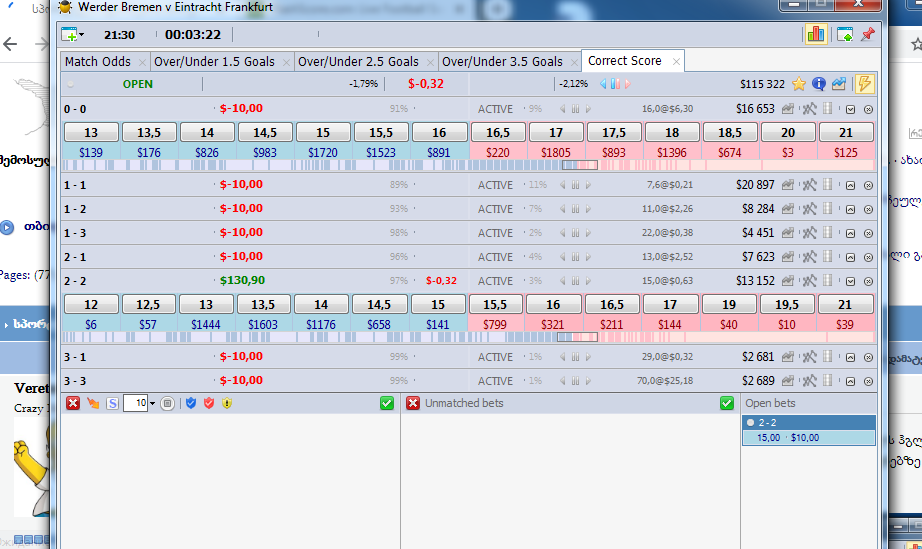922x549 pixels.
Task: Toggle the green checkmark in Unmatched bets panel
Action: point(727,403)
